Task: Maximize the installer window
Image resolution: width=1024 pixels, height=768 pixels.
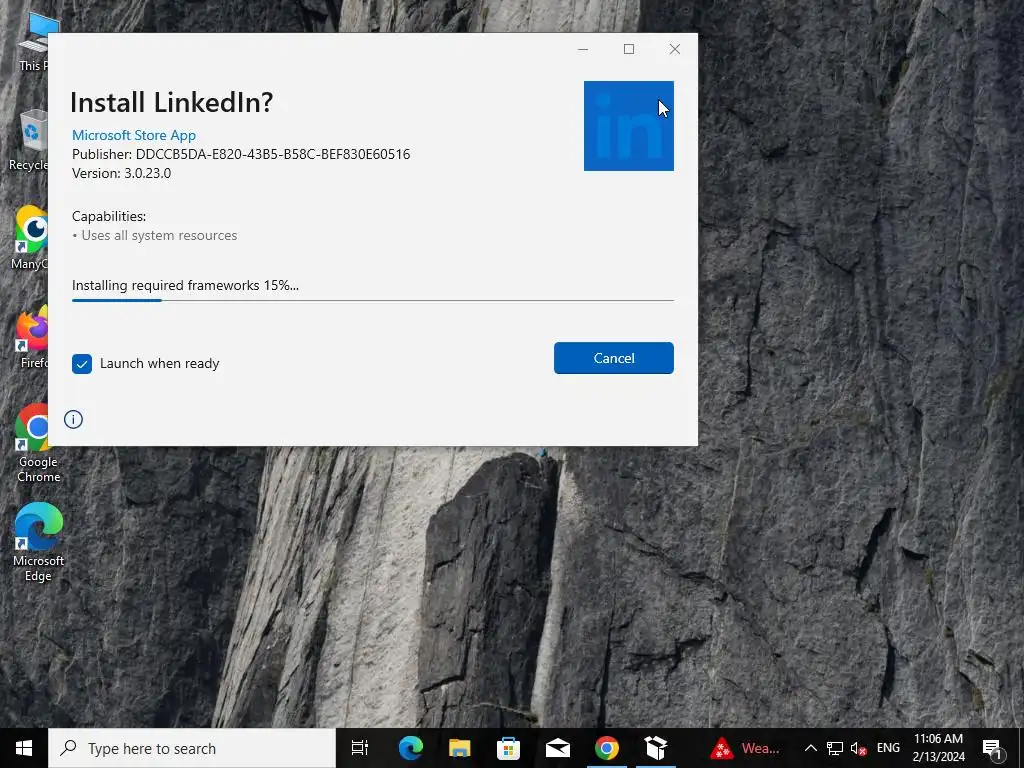Action: 629,49
